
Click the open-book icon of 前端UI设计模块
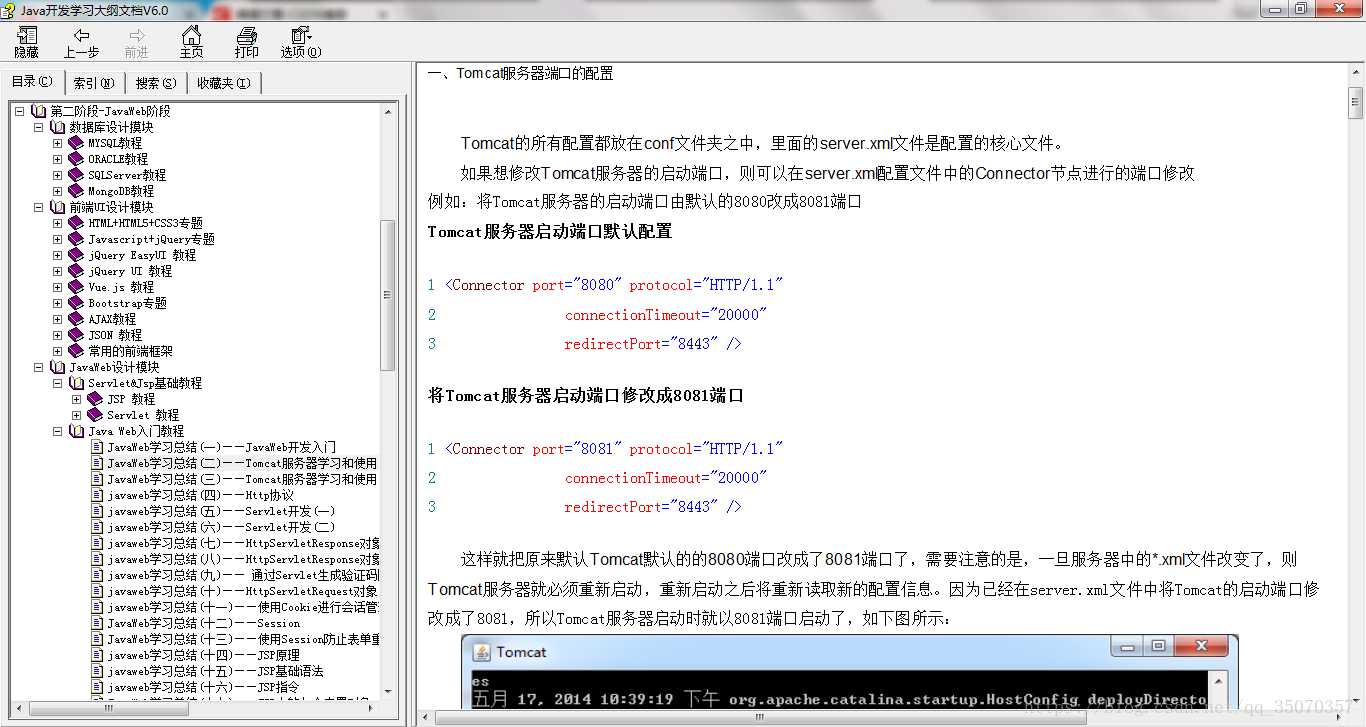tap(57, 207)
